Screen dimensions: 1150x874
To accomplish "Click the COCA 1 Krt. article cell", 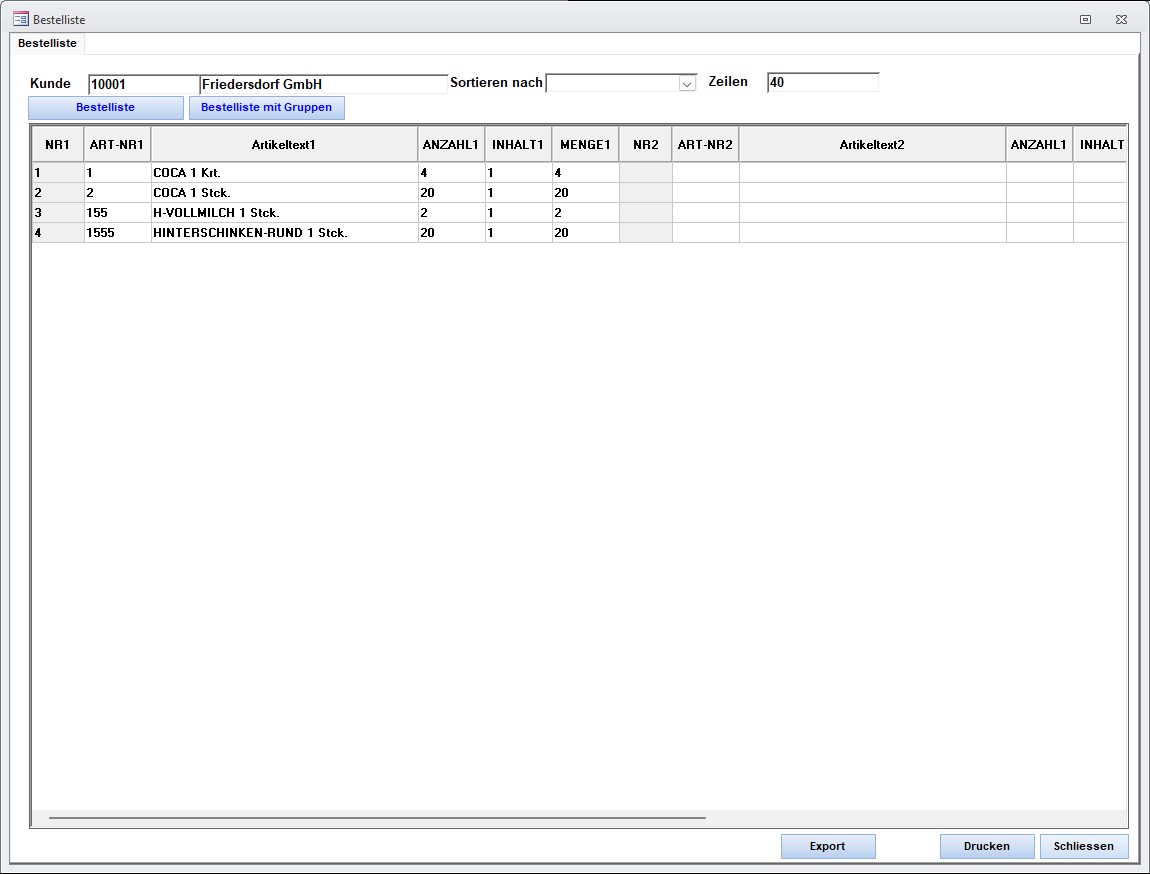I will click(284, 172).
